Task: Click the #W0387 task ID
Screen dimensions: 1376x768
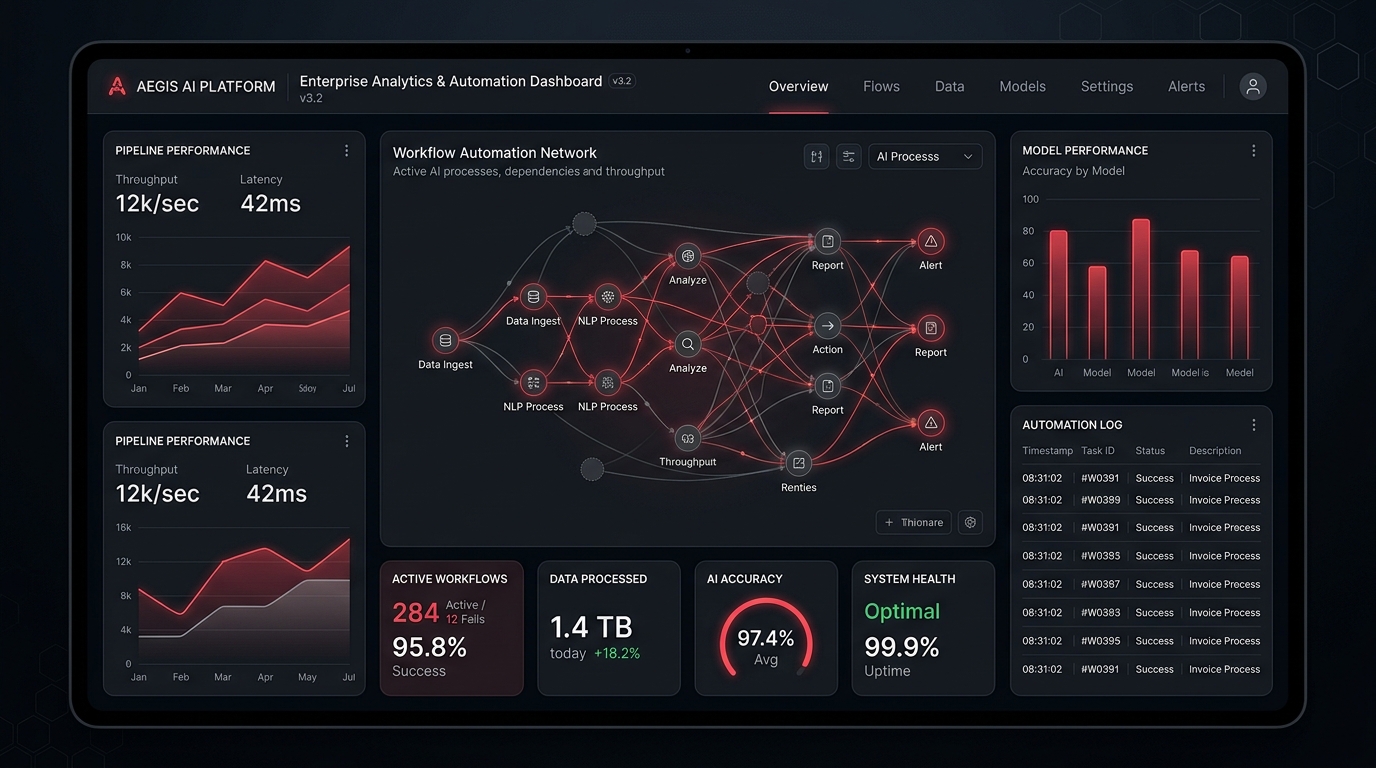Action: pyautogui.click(x=1100, y=584)
